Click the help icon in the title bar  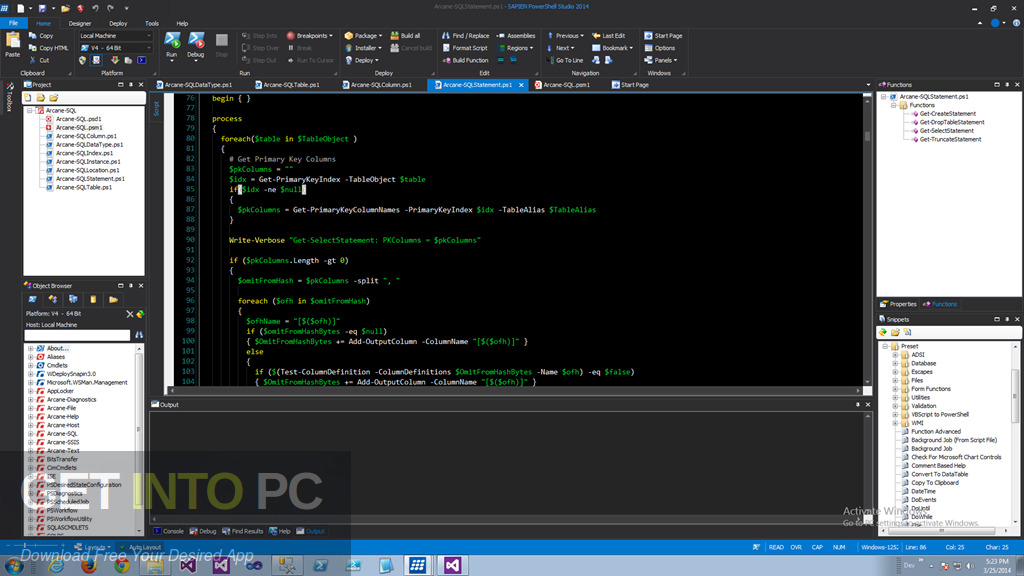1016,23
